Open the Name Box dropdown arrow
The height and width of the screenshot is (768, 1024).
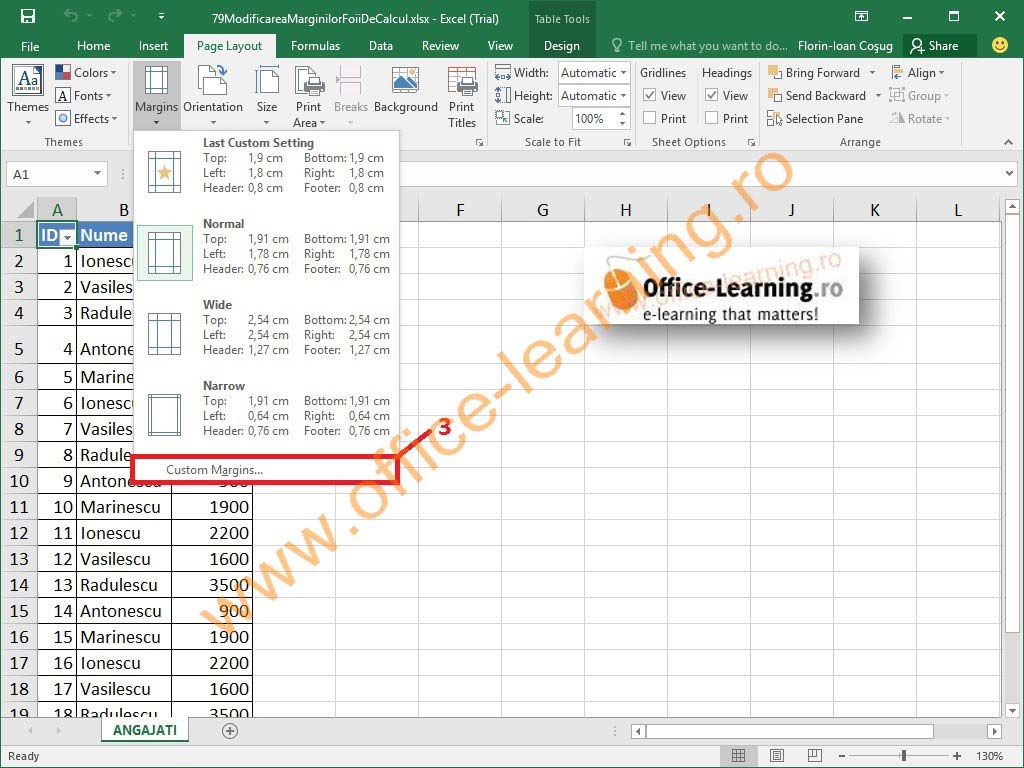[x=97, y=174]
